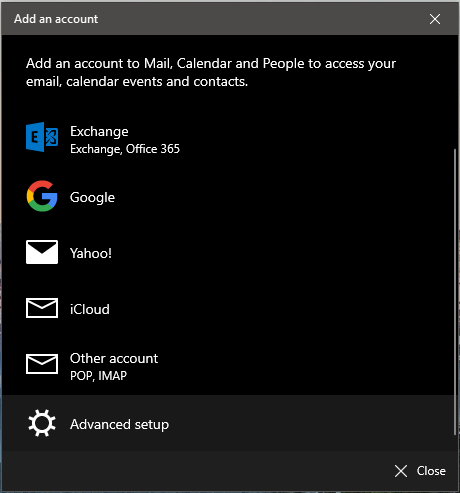
Task: Click the account list vertical scrollbar
Action: (455, 292)
